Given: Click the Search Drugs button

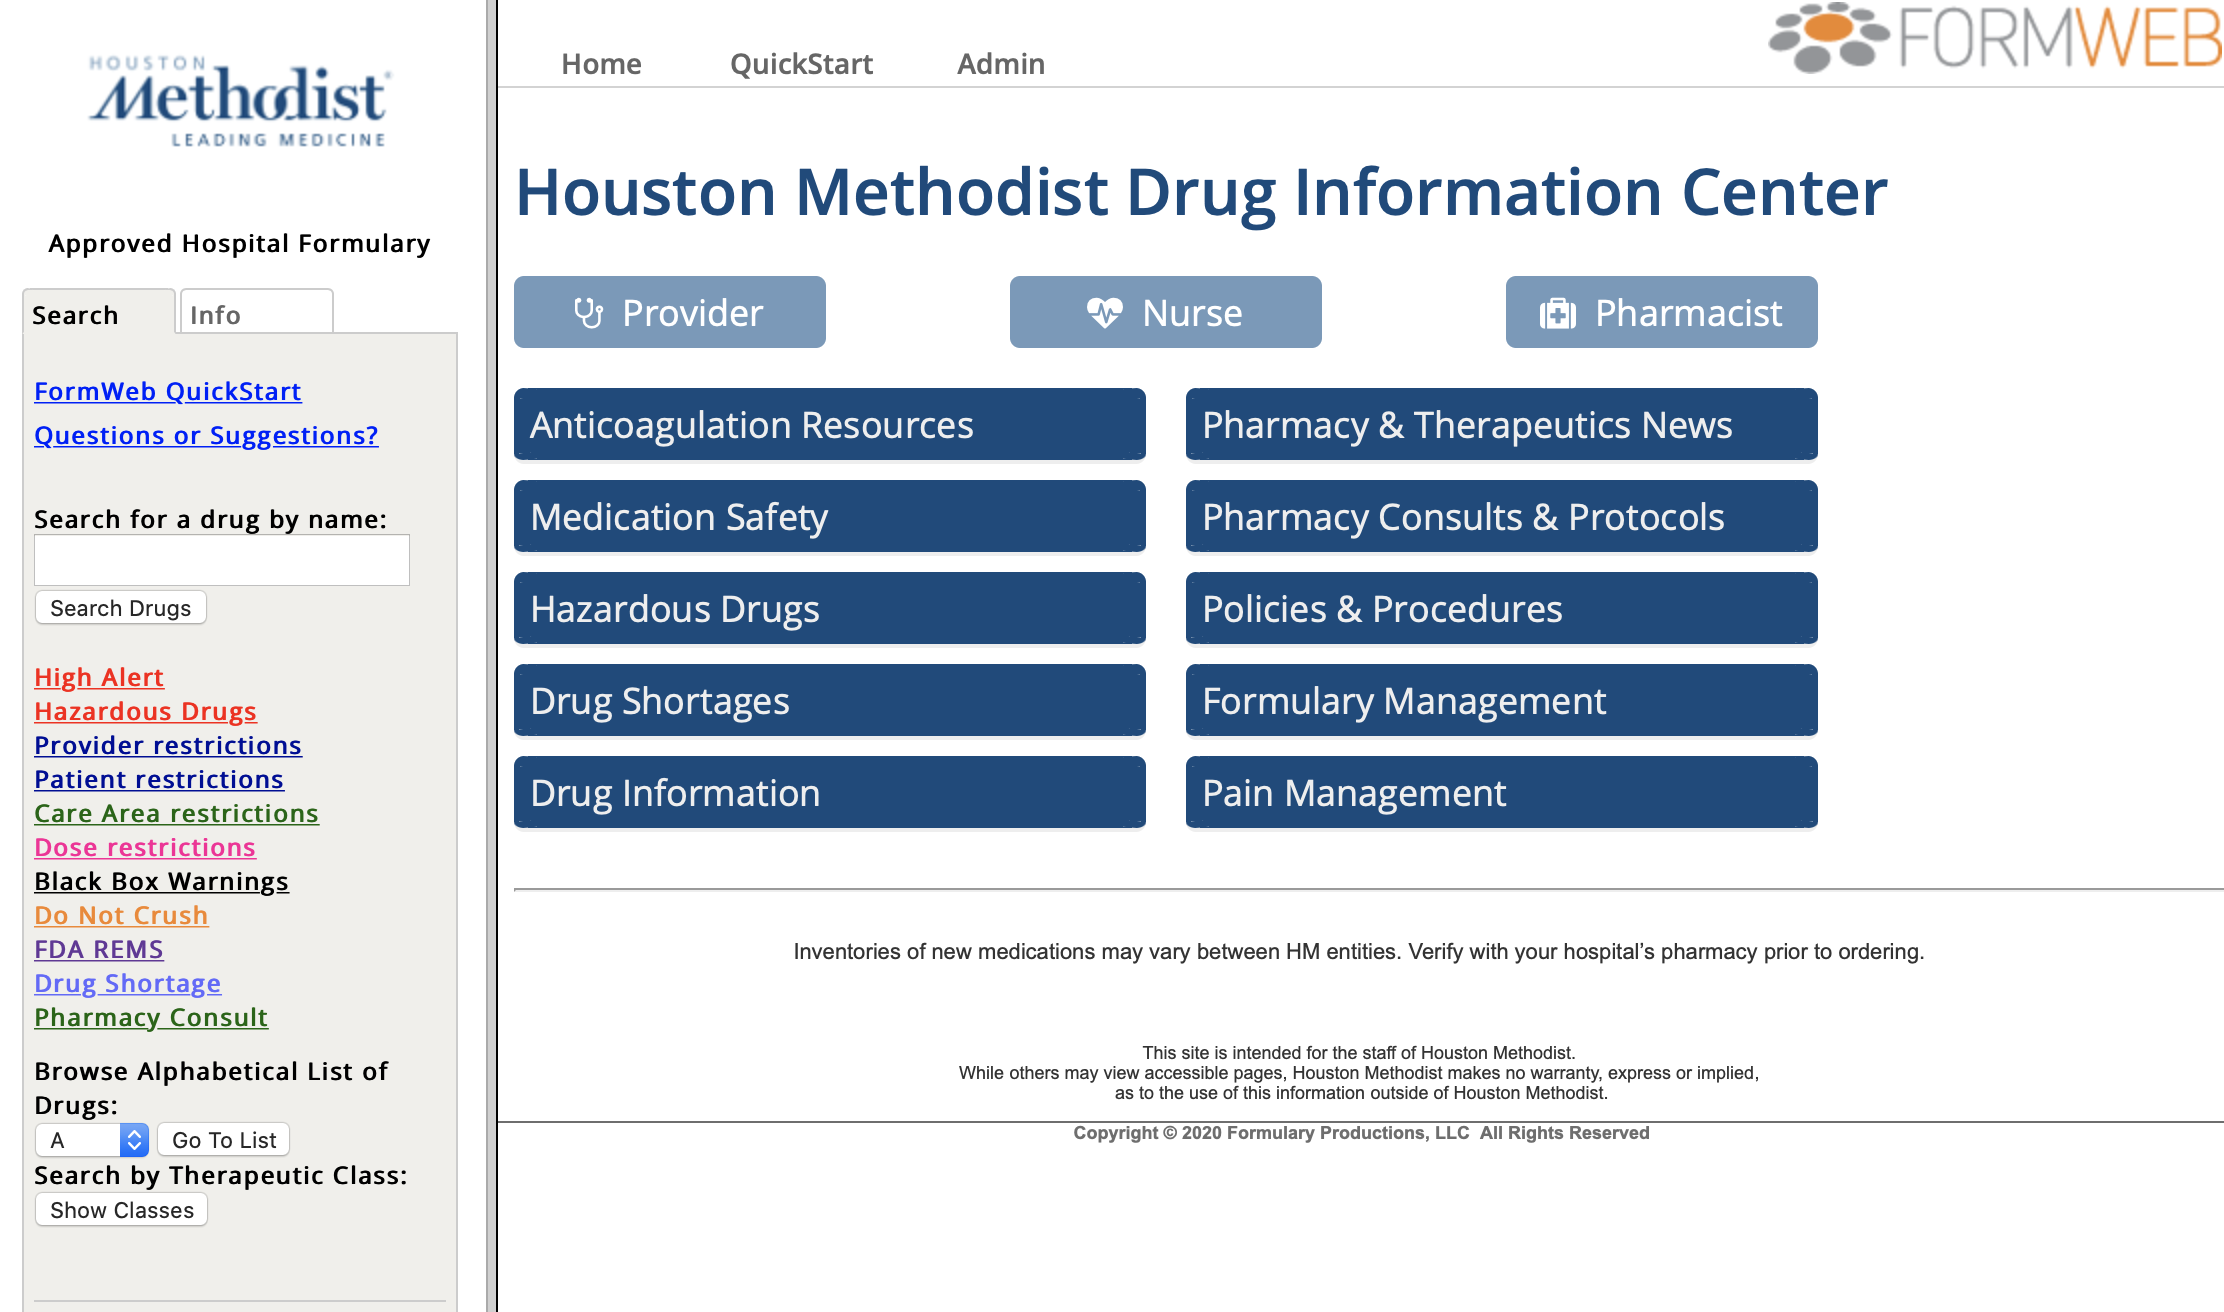Looking at the screenshot, I should click(121, 608).
